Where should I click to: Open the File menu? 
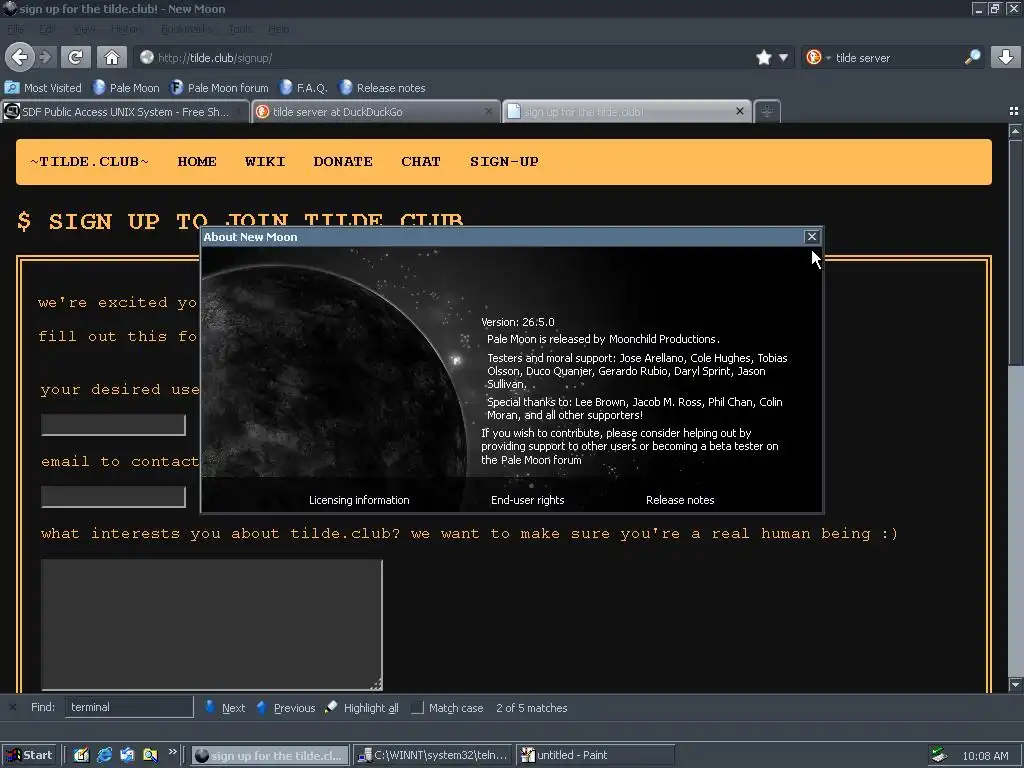click(15, 29)
